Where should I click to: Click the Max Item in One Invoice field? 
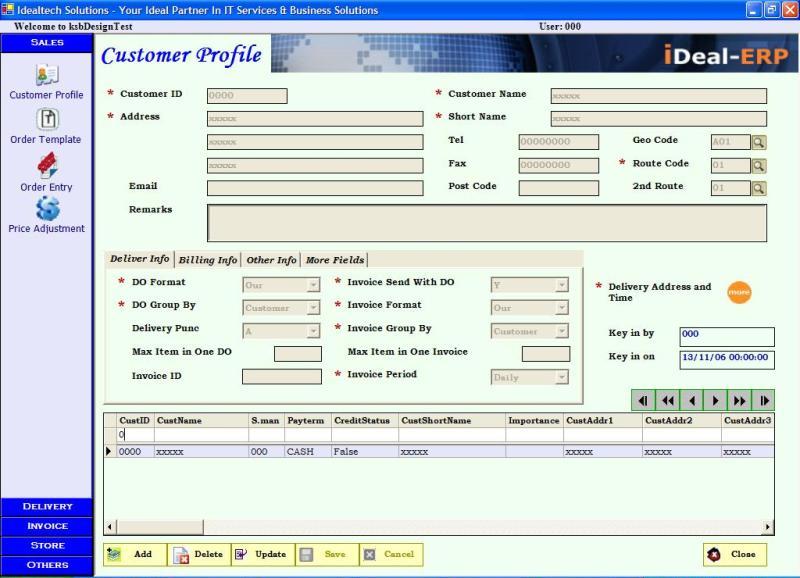pos(546,354)
